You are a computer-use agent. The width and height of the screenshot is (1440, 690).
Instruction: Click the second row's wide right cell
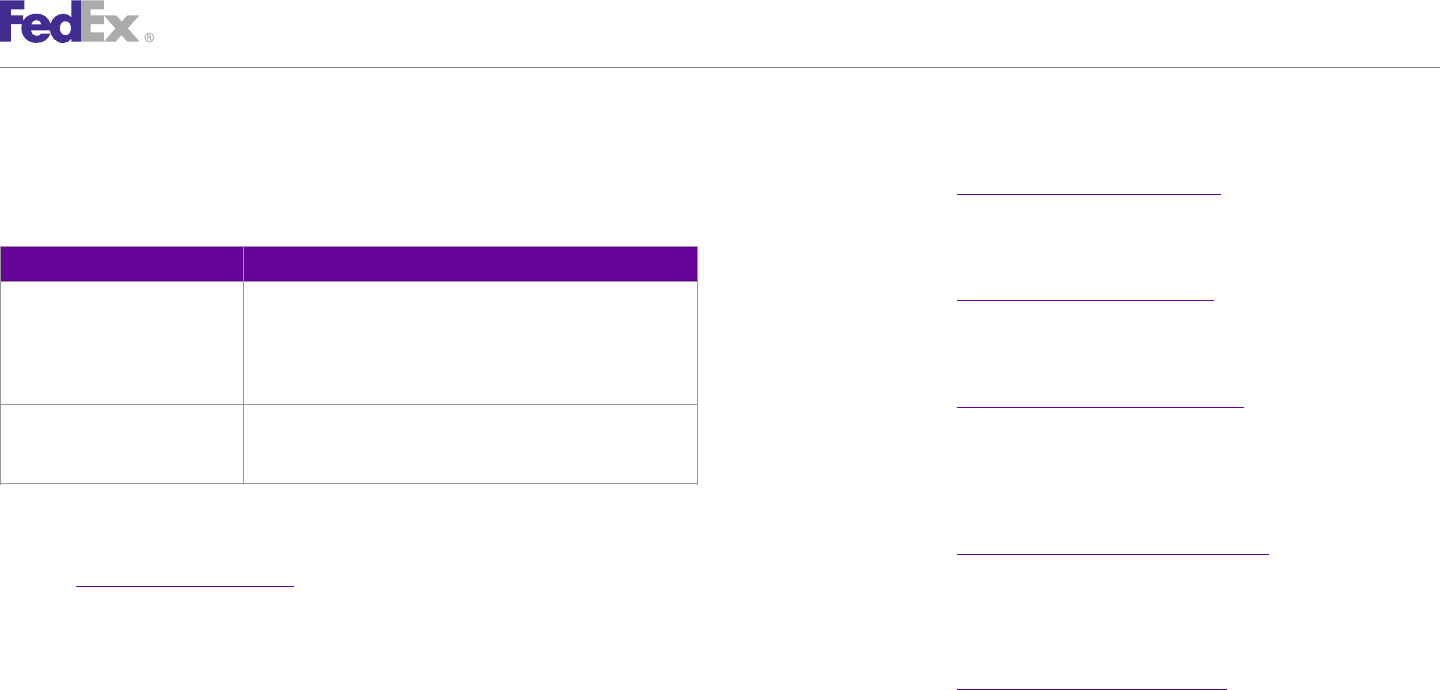471,444
